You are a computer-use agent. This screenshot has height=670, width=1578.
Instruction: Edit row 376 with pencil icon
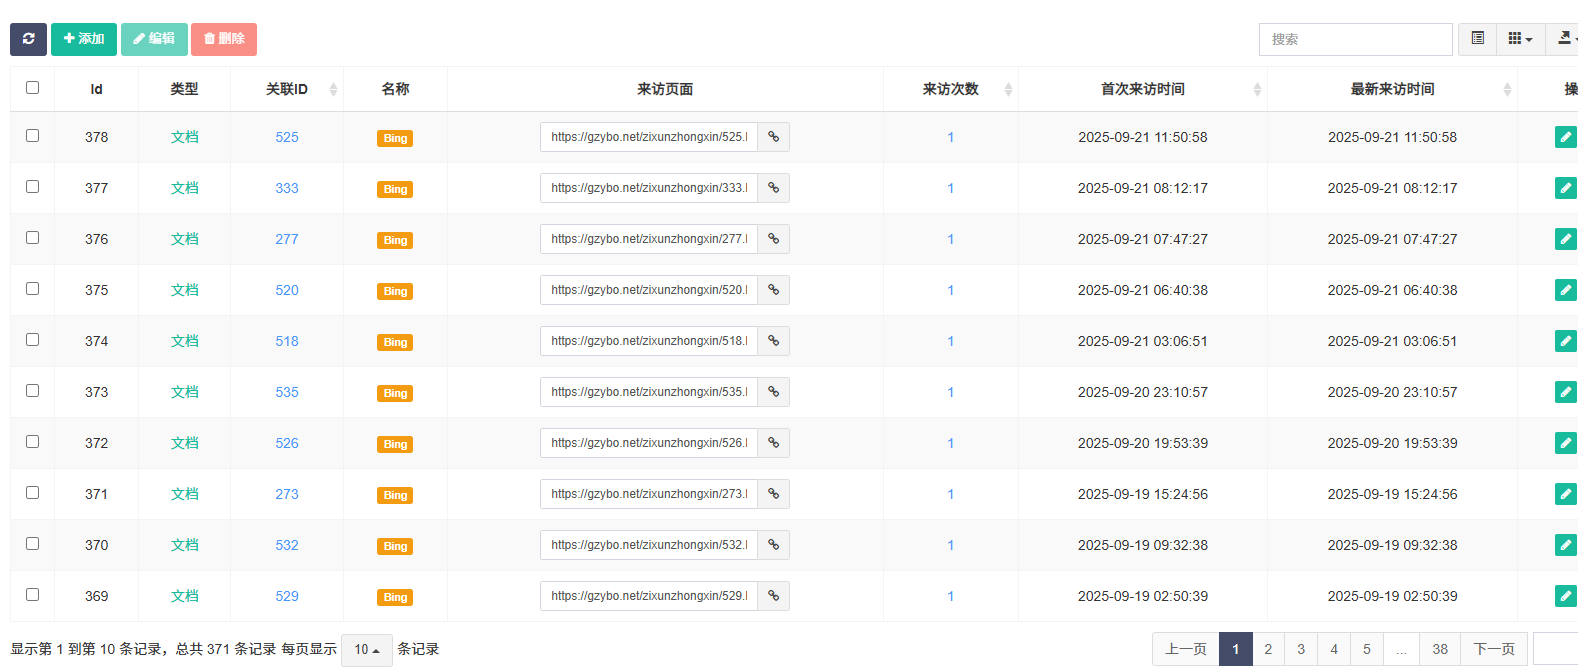(1566, 239)
